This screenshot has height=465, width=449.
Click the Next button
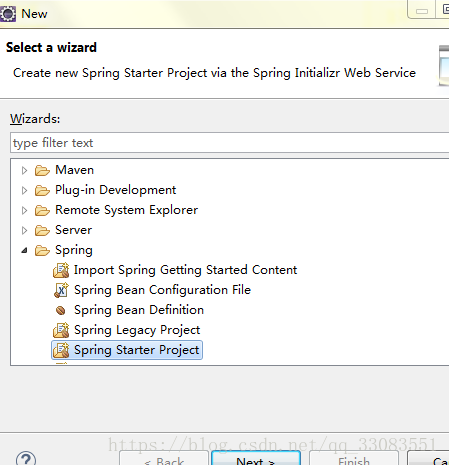256,458
